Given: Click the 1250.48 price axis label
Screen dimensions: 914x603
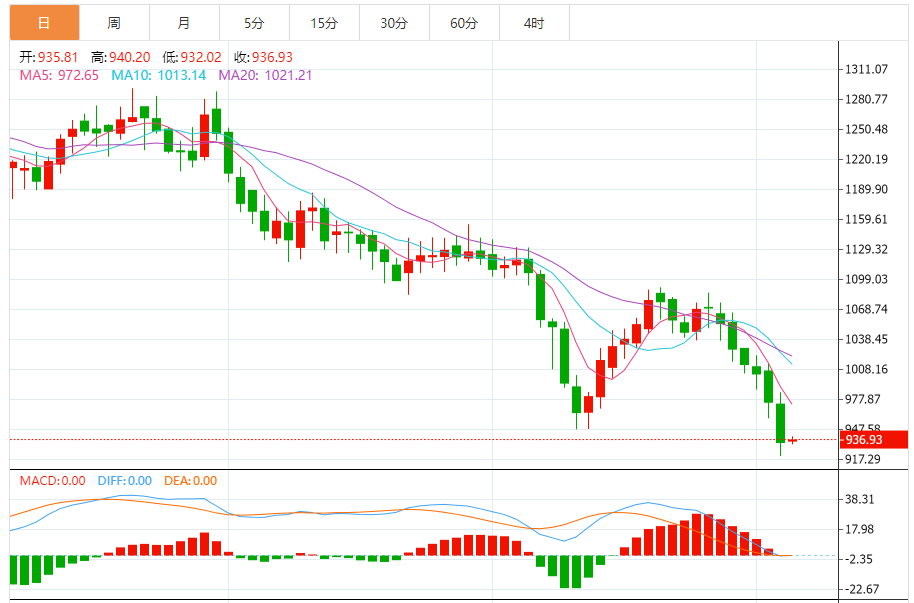Looking at the screenshot, I should tap(866, 129).
